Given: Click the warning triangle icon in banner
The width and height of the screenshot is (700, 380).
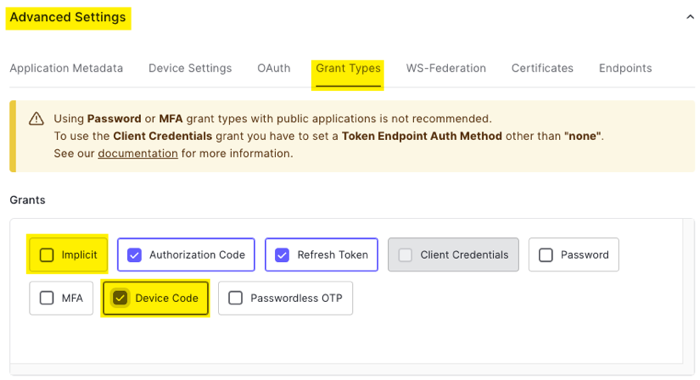Looking at the screenshot, I should point(36,119).
